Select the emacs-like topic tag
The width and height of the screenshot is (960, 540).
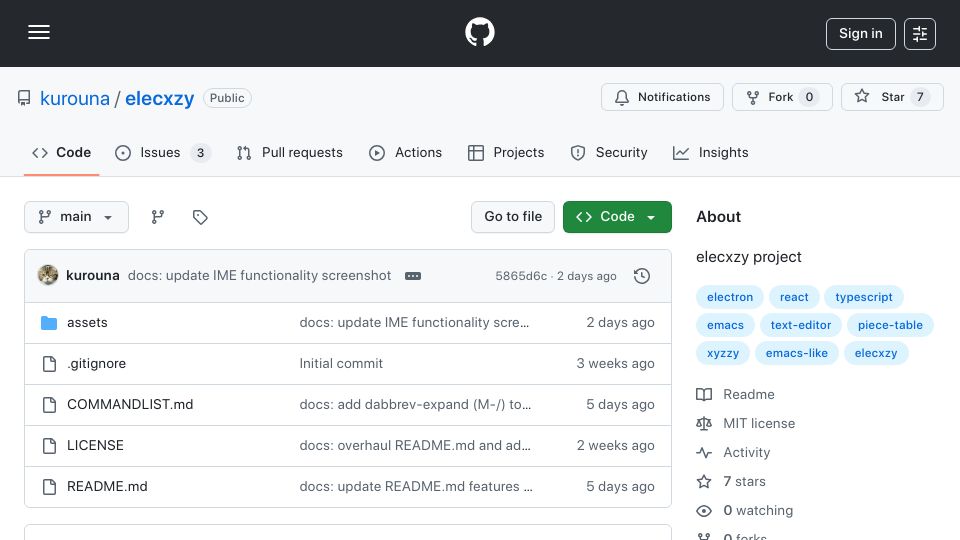pos(797,353)
